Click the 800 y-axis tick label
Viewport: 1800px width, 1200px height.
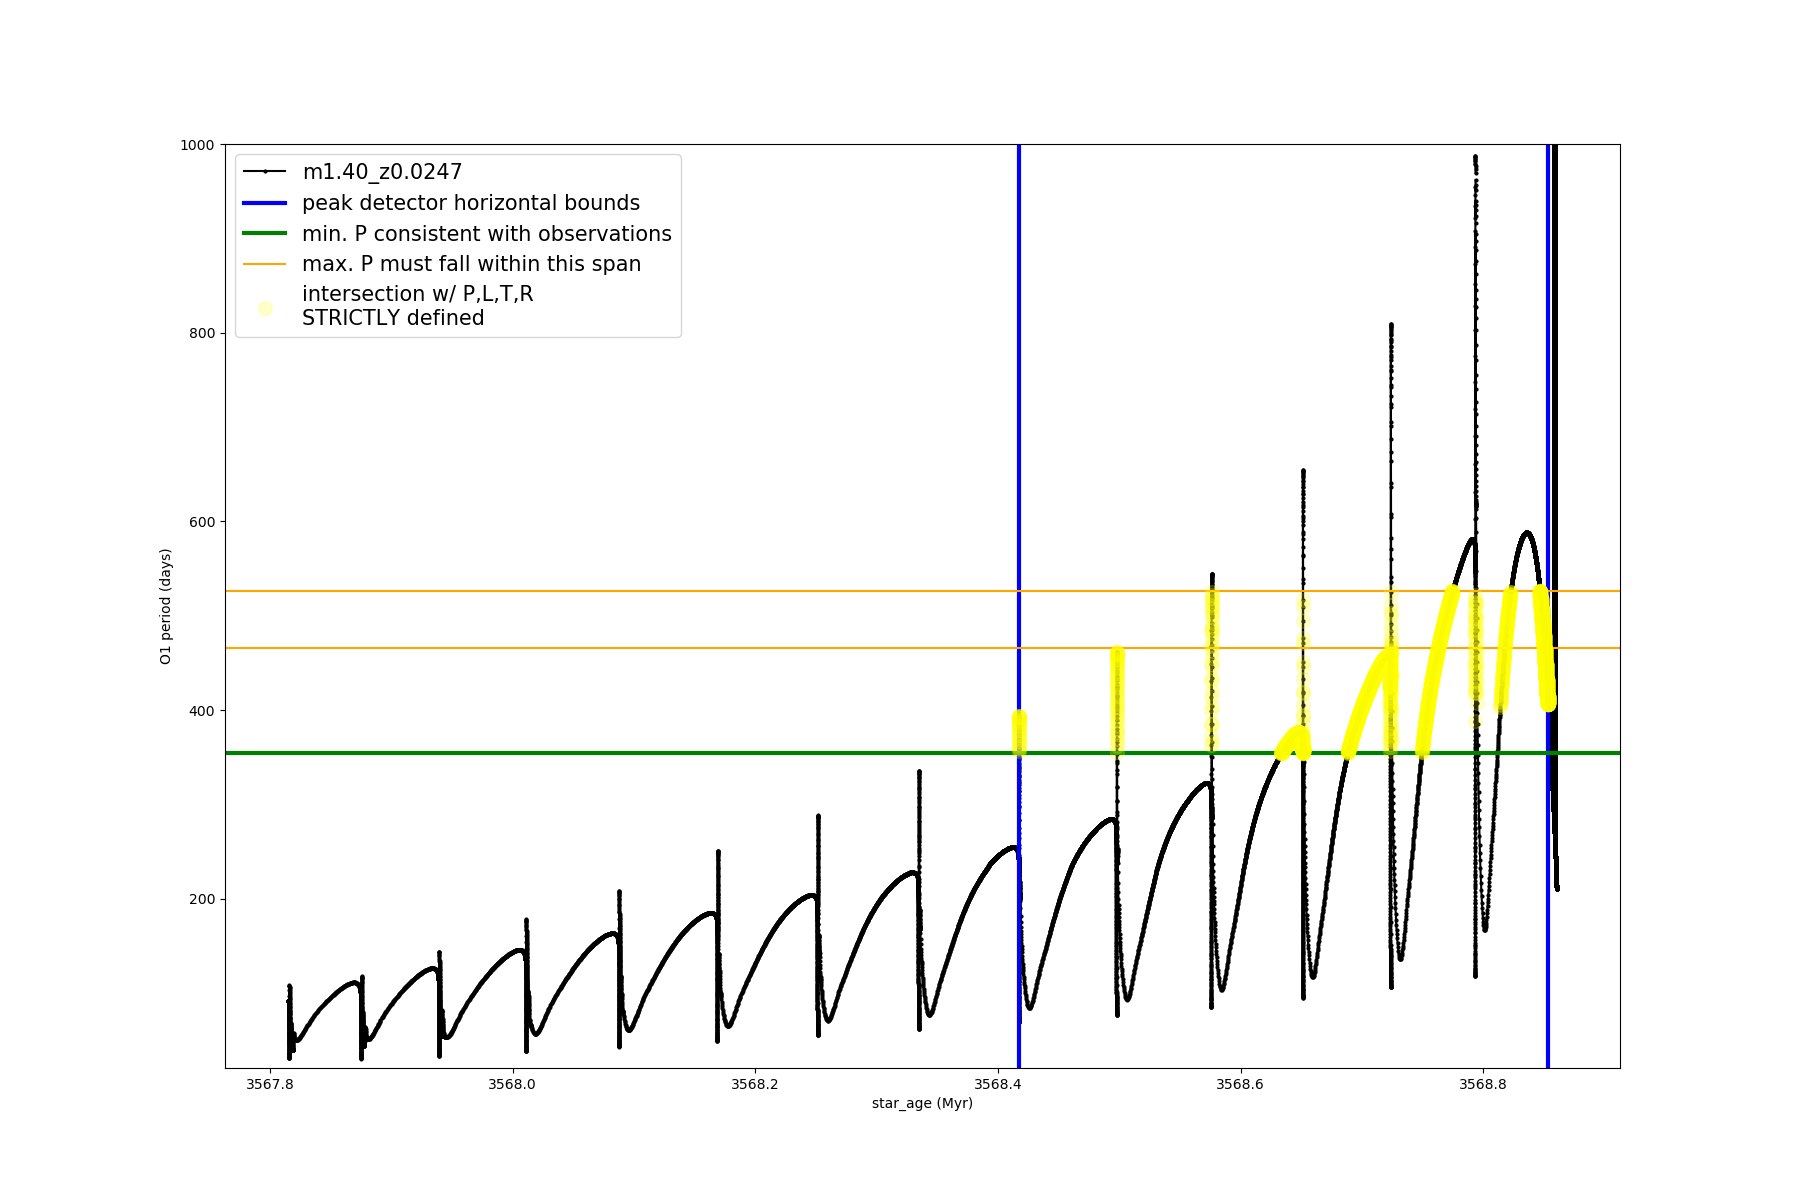click(x=202, y=333)
